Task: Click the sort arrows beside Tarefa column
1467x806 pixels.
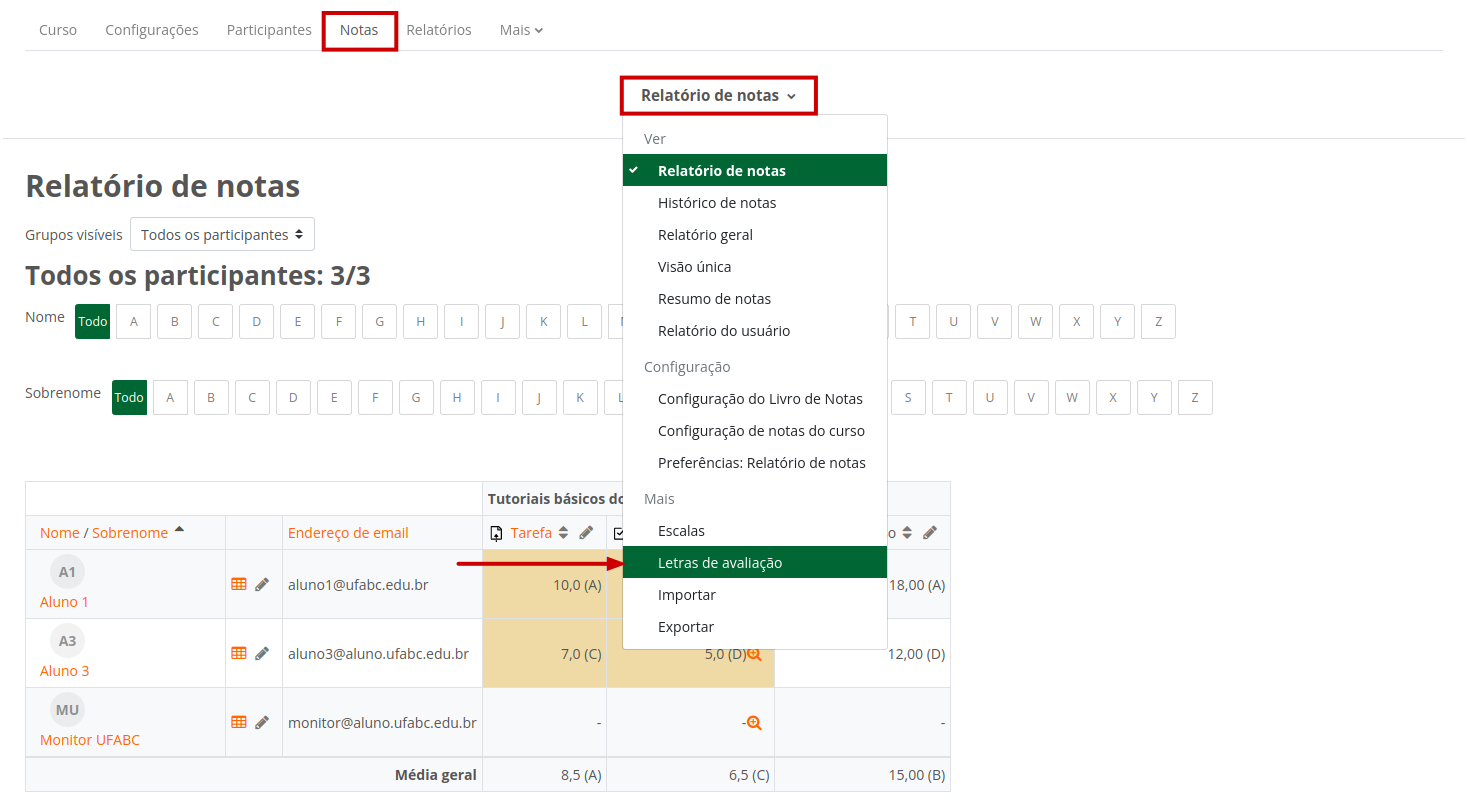Action: [x=563, y=533]
